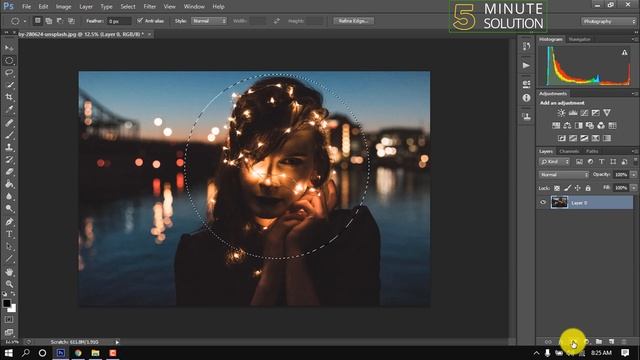Add a Vibrance adjustment
This screenshot has width=640, height=360.
607,113
